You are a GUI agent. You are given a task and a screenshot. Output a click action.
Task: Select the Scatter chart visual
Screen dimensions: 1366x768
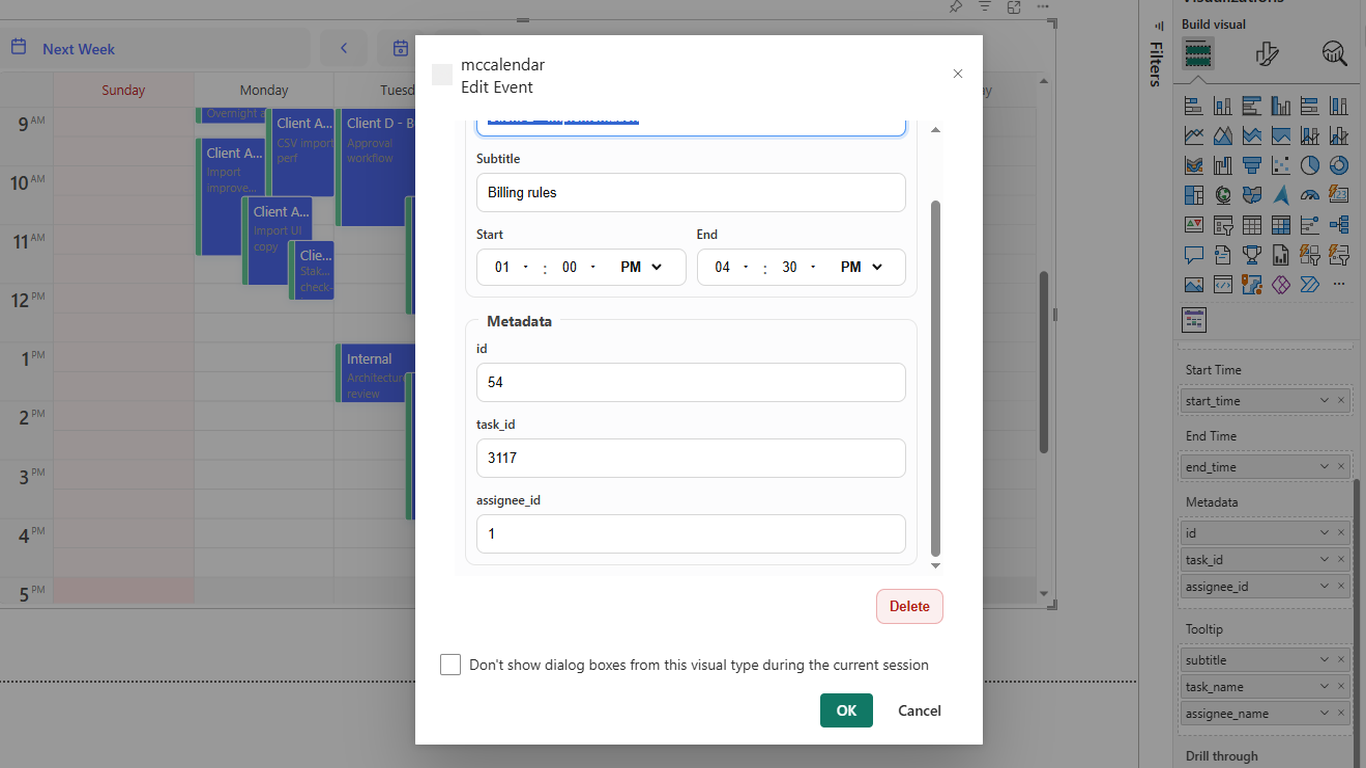(1281, 164)
